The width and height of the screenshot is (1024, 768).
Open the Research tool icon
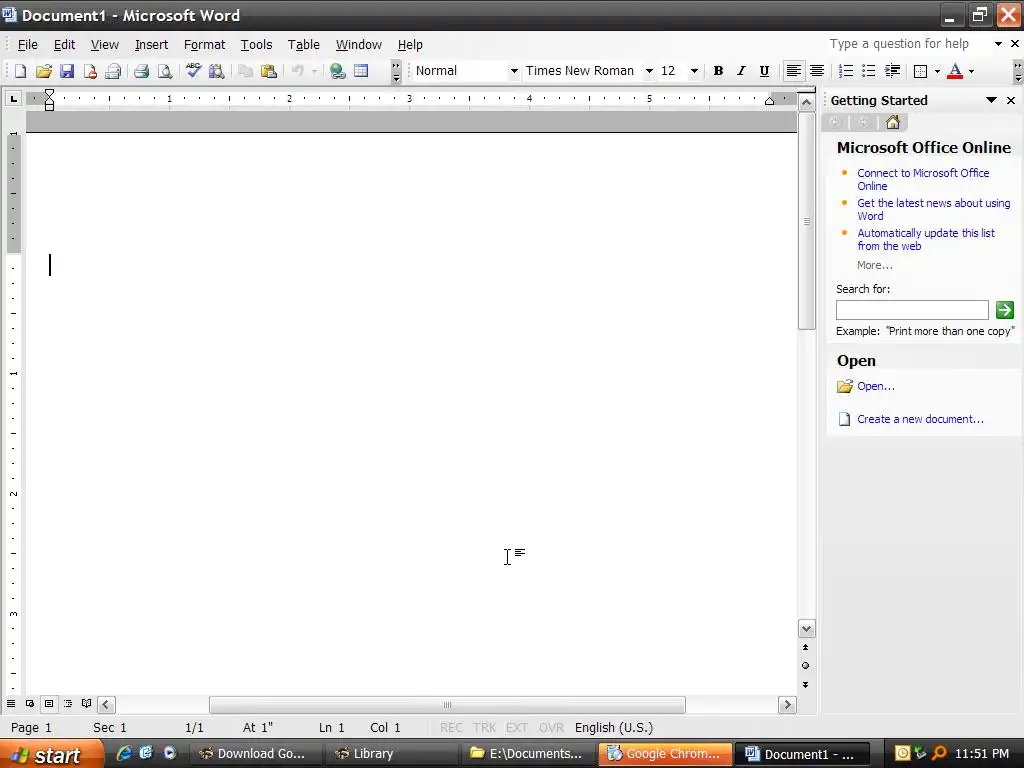[216, 71]
